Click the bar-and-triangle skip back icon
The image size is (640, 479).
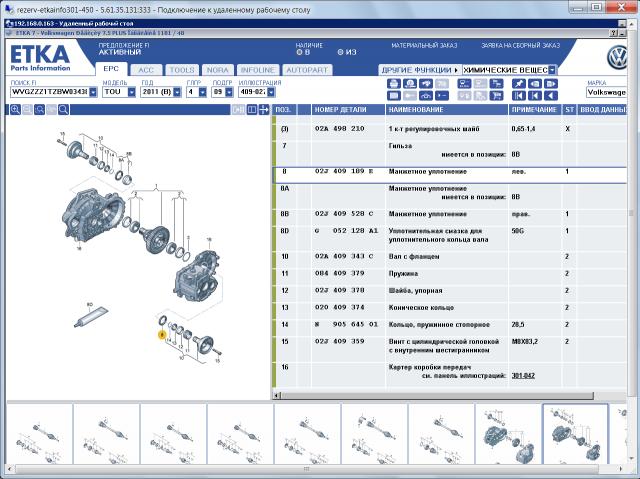coord(535,96)
